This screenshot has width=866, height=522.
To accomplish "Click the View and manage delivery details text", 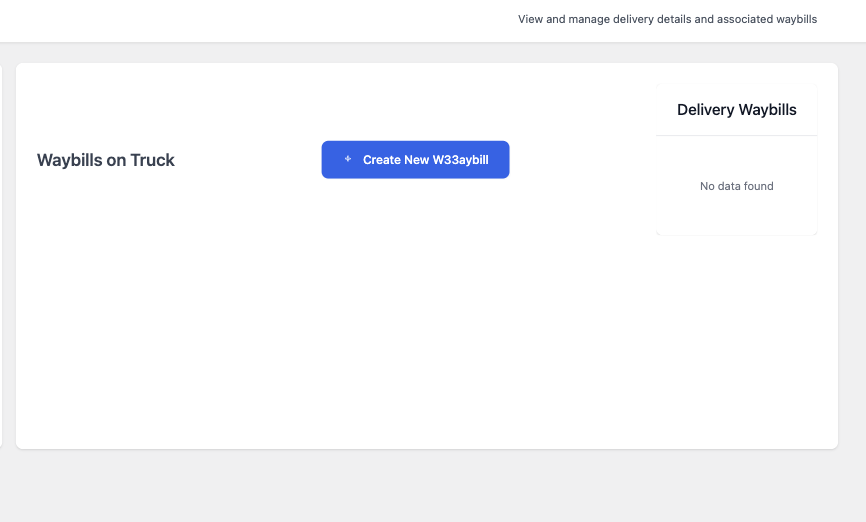I will pyautogui.click(x=667, y=19).
